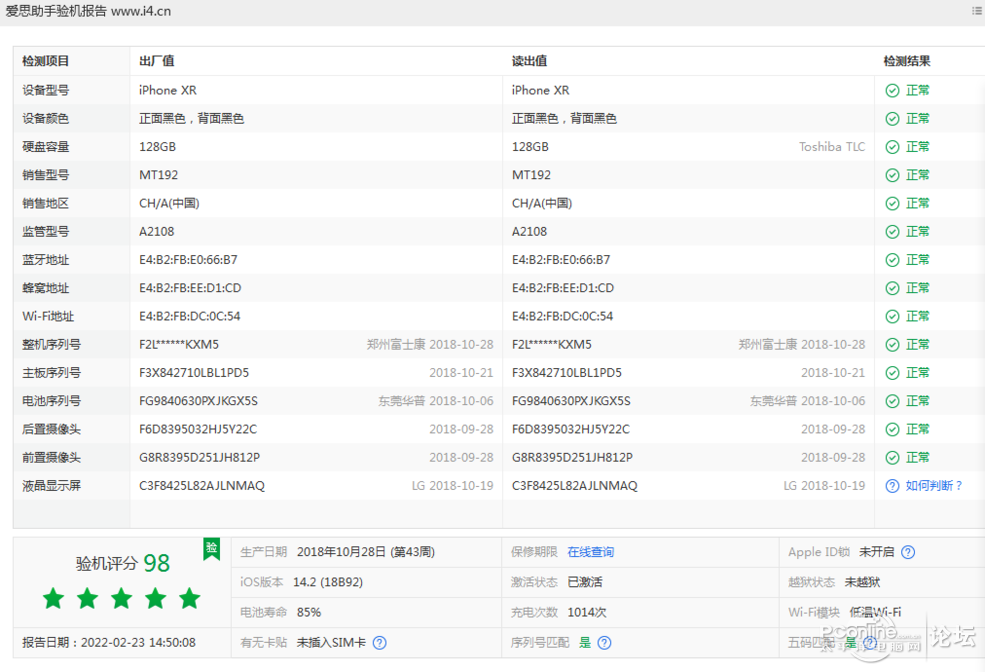
Task: Click the green check icon in 后置摄像头 row
Action: point(892,430)
